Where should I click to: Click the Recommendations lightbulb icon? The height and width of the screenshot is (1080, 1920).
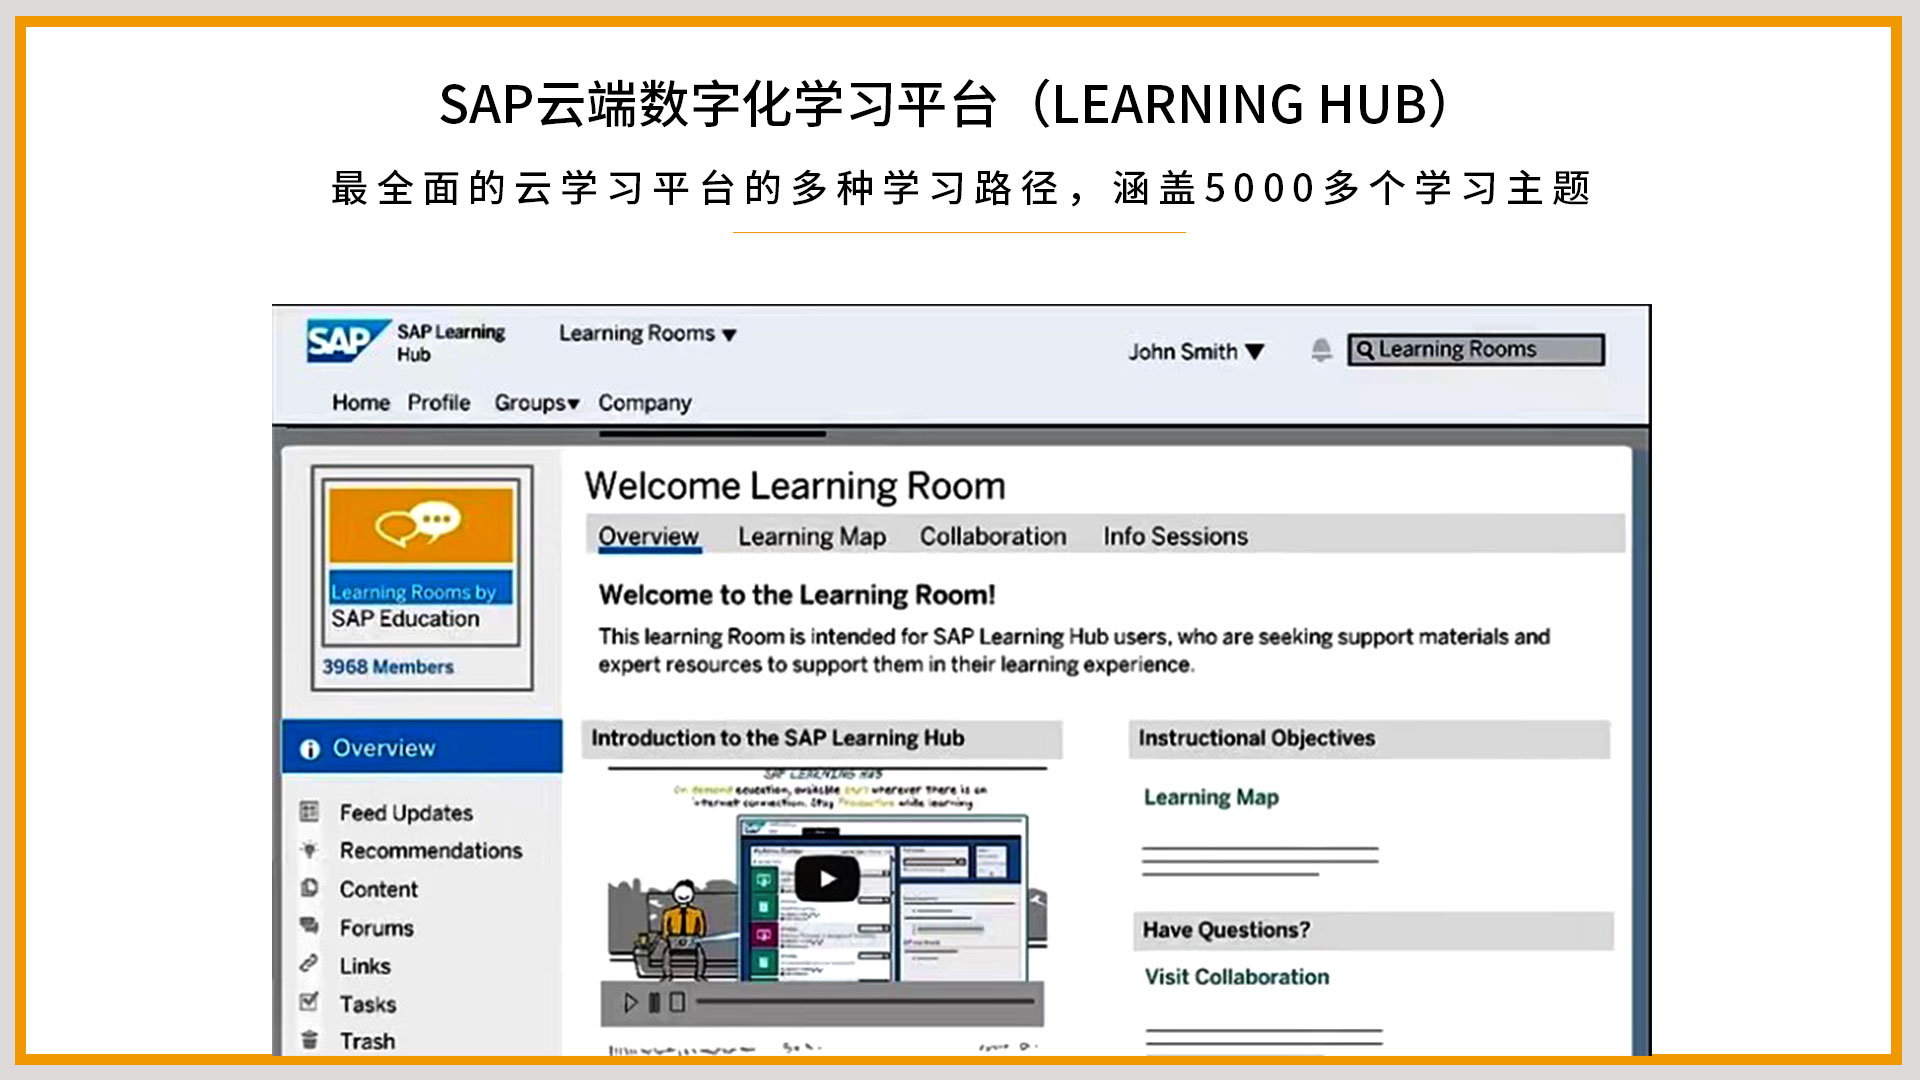point(309,850)
